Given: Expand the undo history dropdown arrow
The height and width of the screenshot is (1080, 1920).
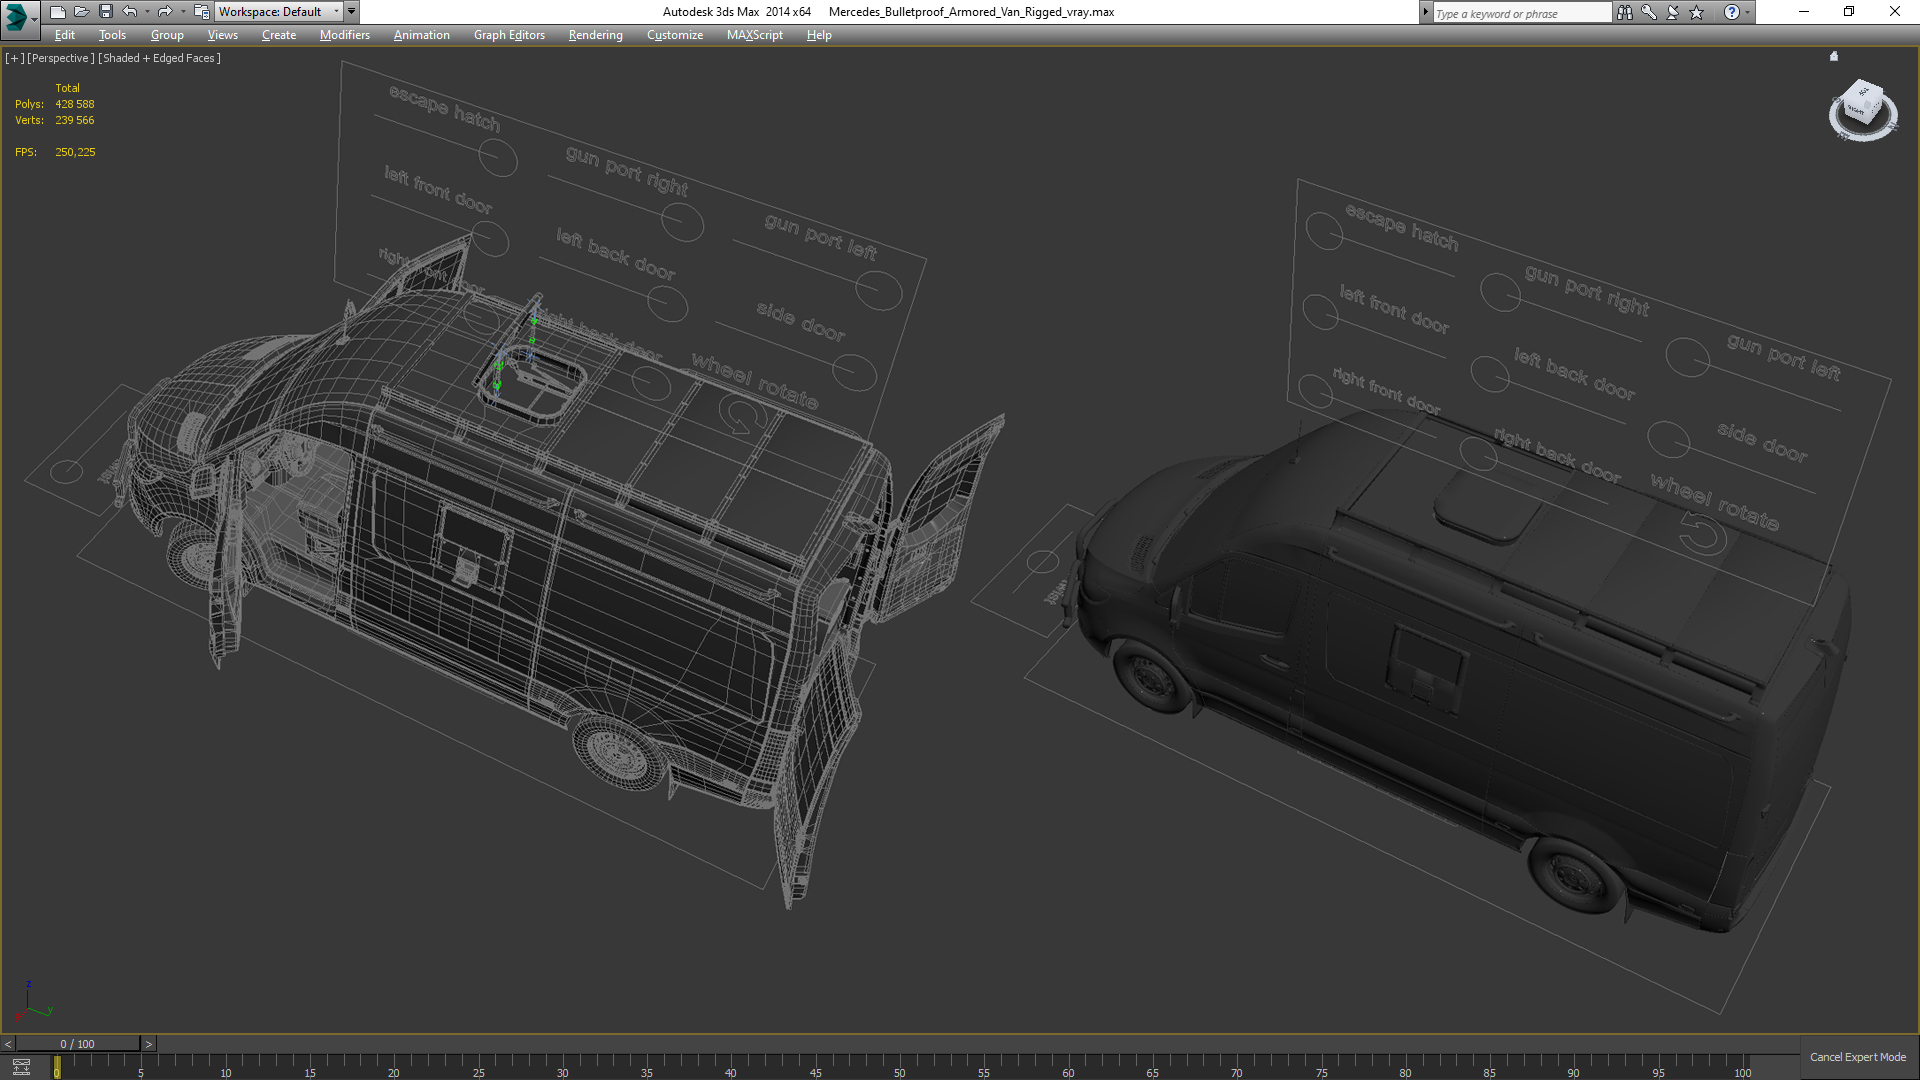Looking at the screenshot, I should [146, 12].
